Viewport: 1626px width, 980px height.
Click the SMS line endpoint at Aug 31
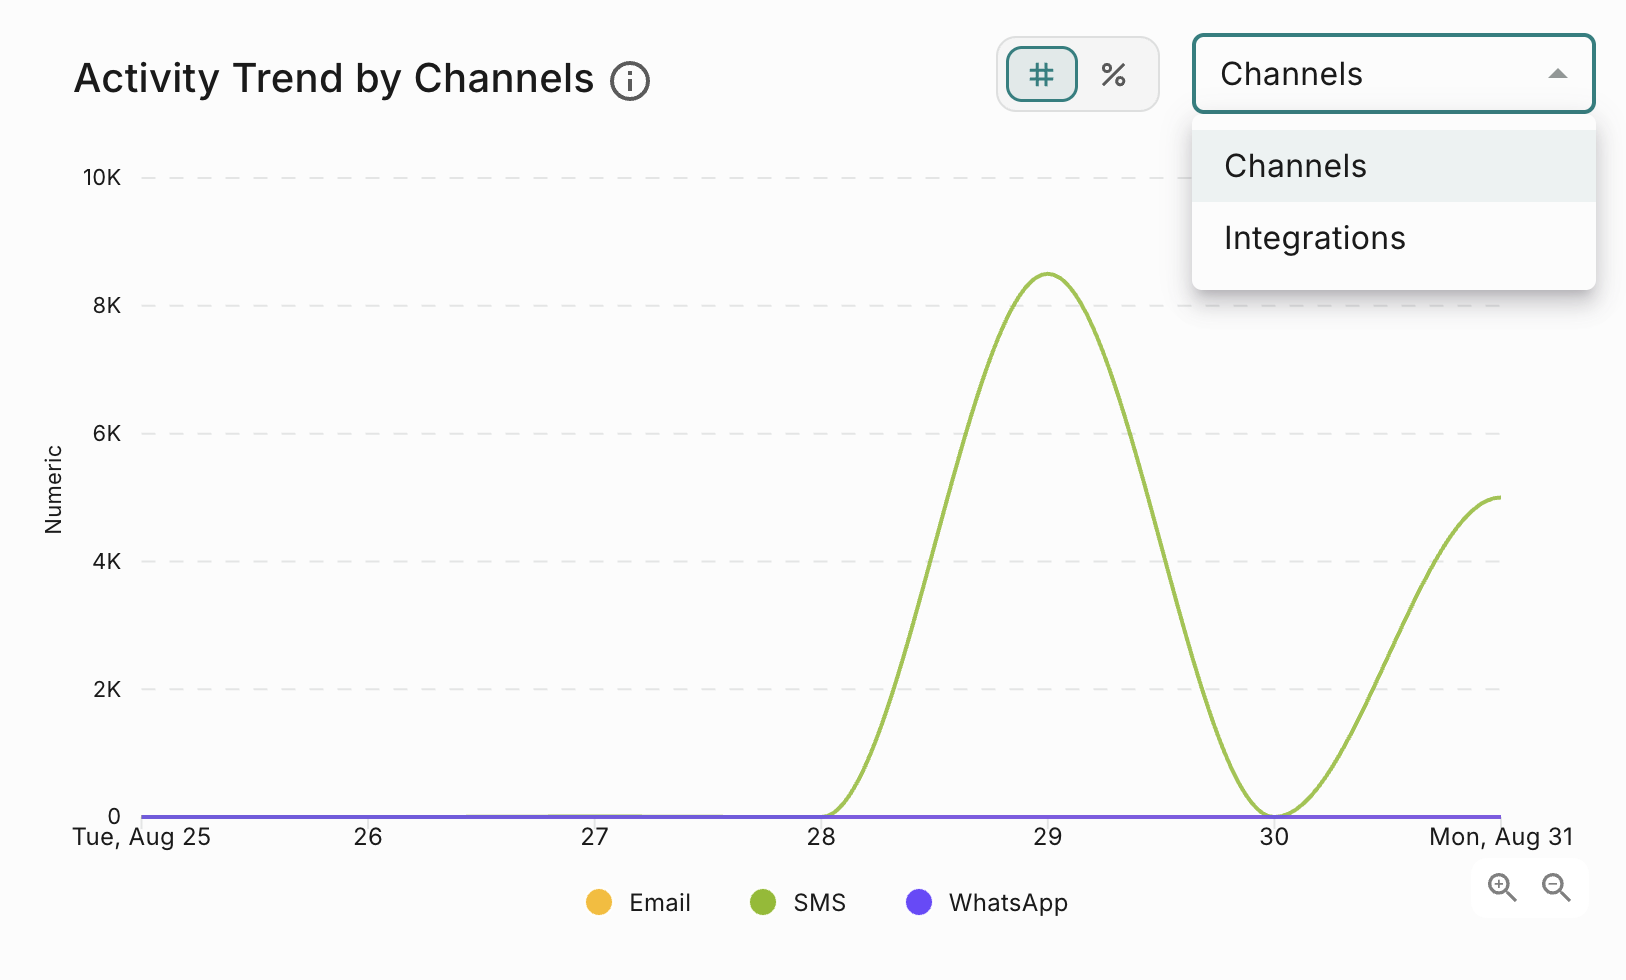click(1499, 497)
